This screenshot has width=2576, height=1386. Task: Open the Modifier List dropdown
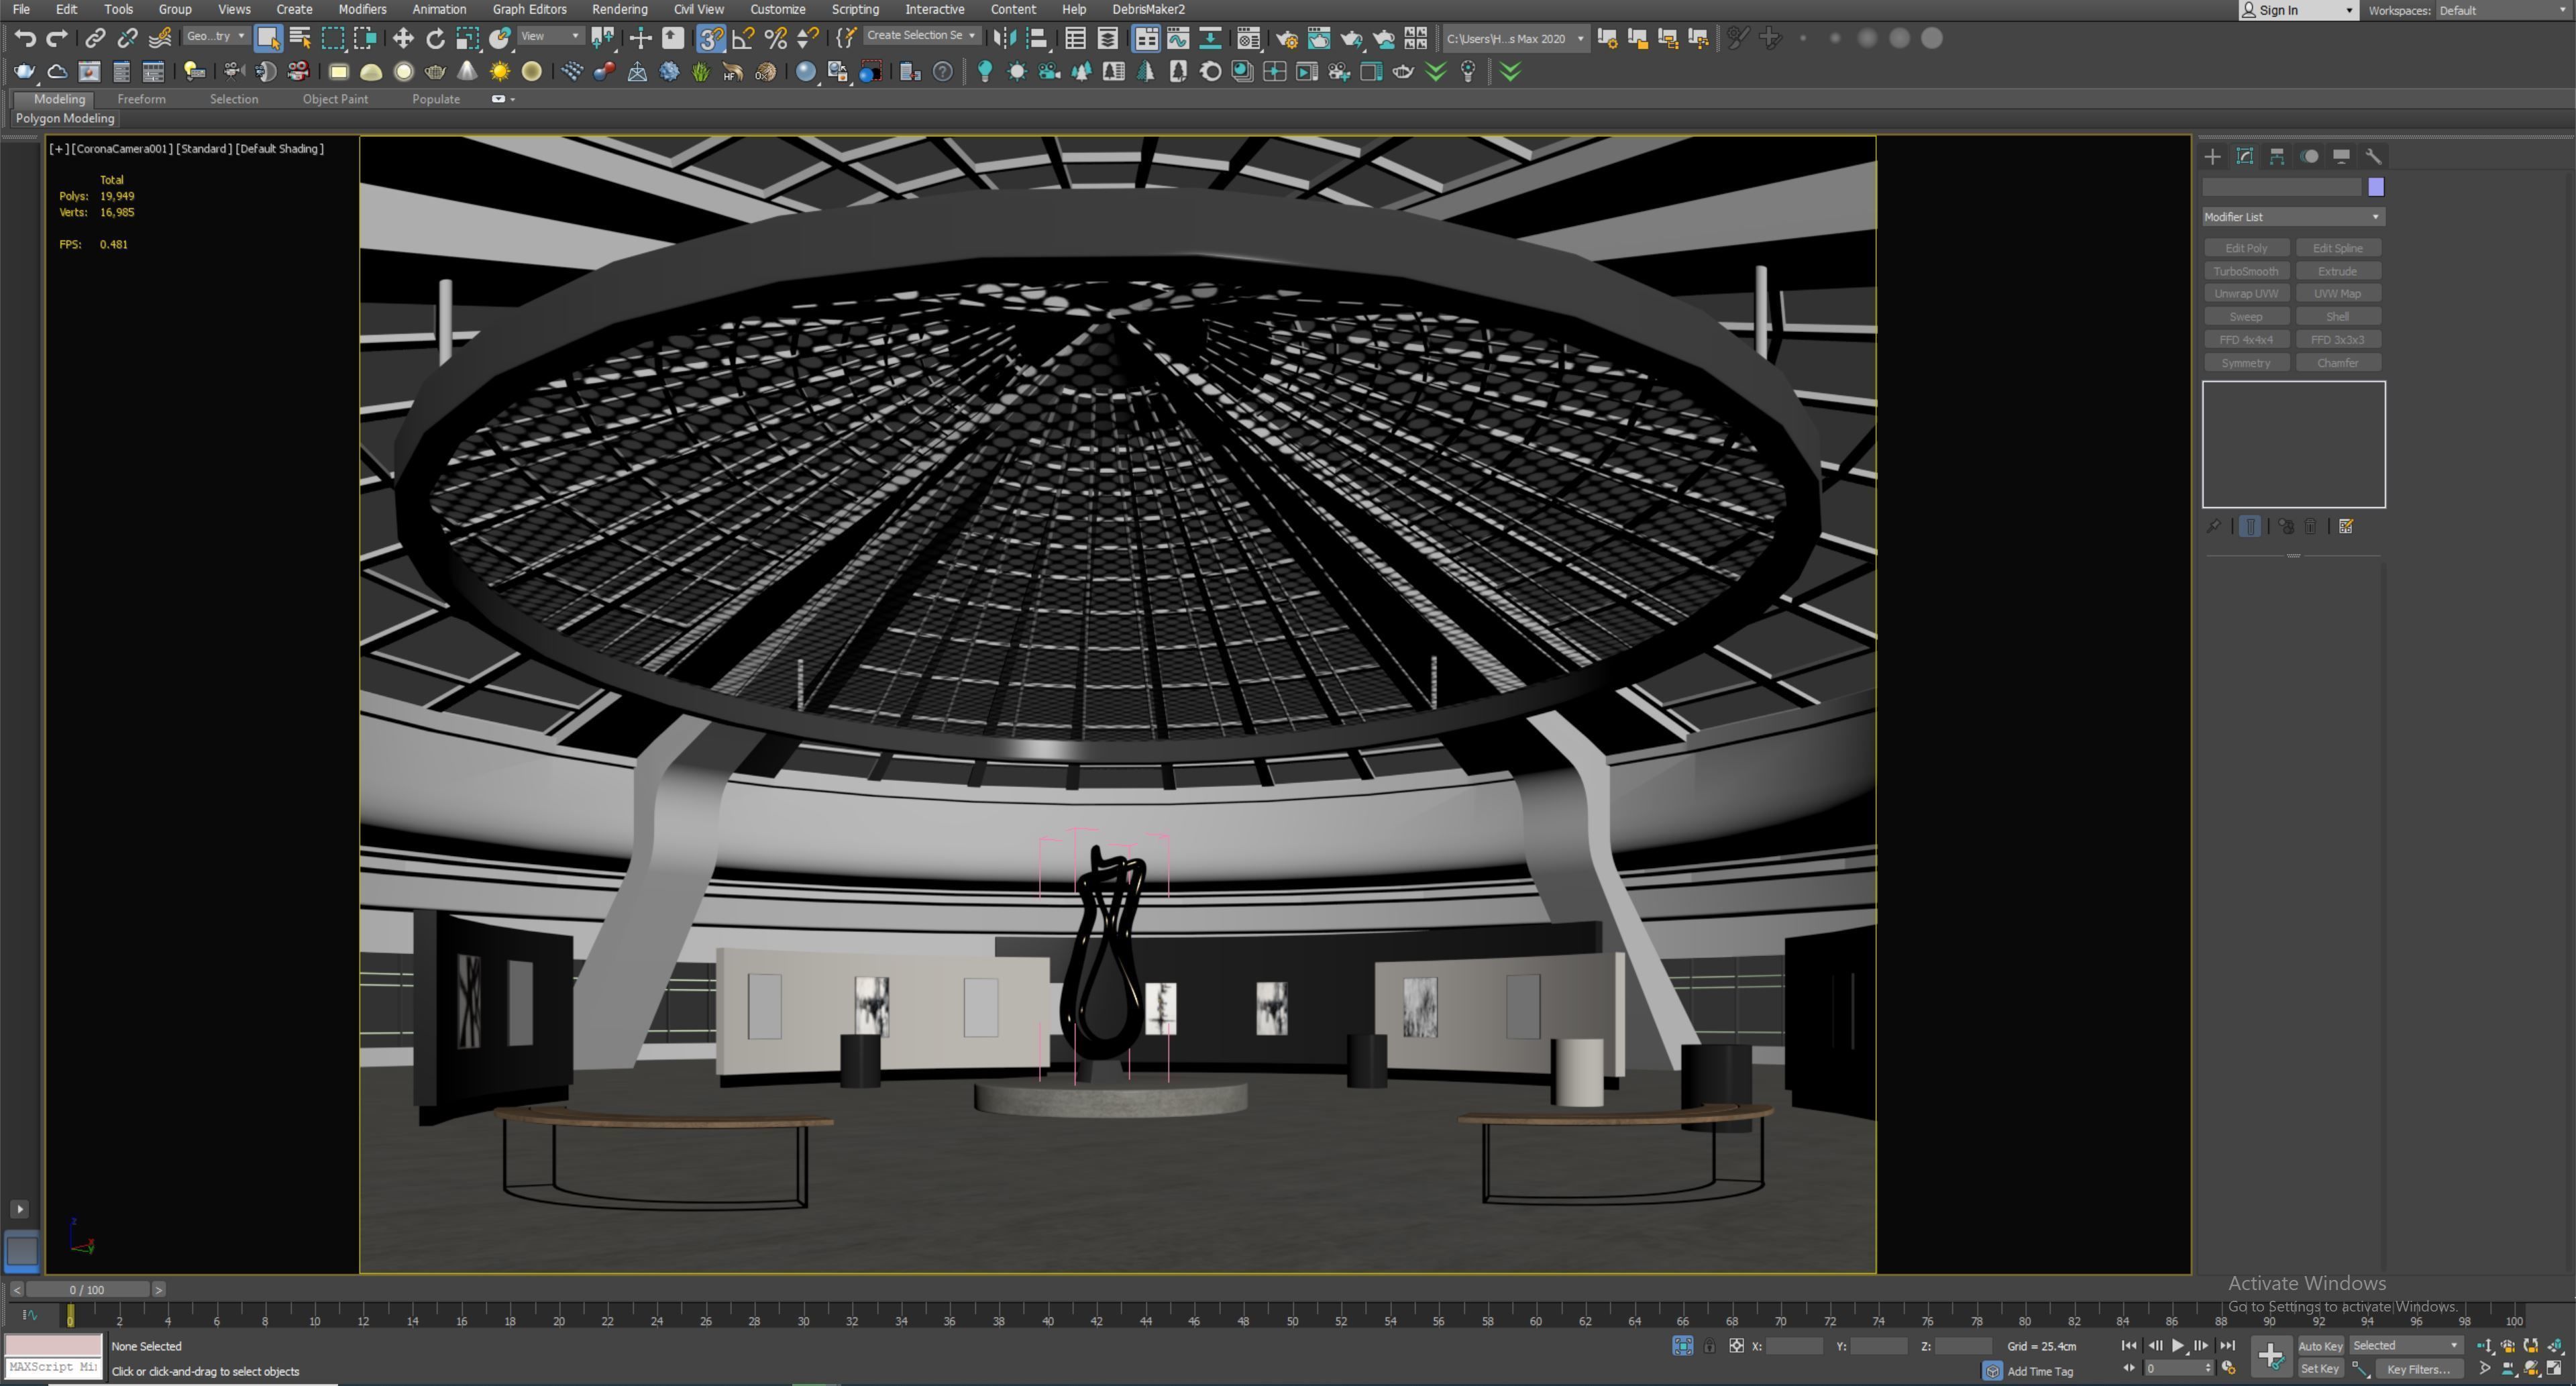coord(2293,217)
